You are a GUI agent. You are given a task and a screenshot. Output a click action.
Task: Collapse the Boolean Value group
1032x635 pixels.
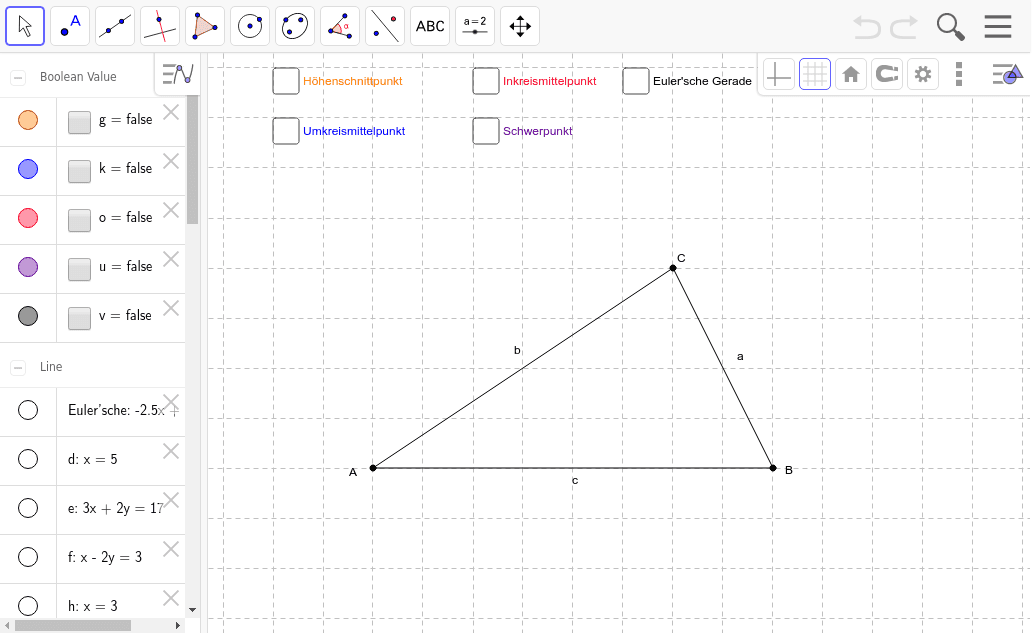(x=18, y=78)
